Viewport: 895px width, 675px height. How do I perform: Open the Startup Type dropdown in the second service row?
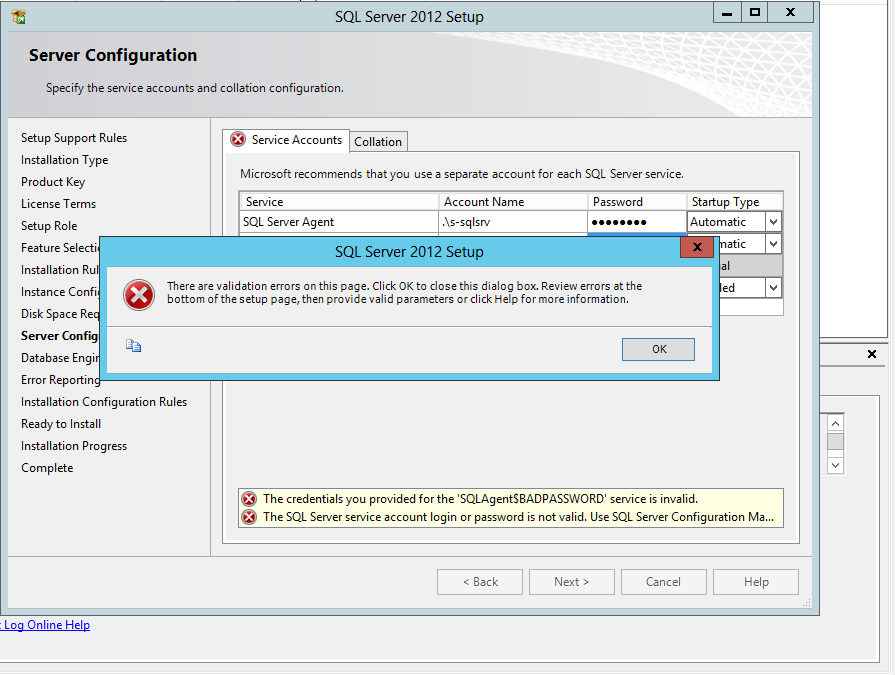click(773, 244)
